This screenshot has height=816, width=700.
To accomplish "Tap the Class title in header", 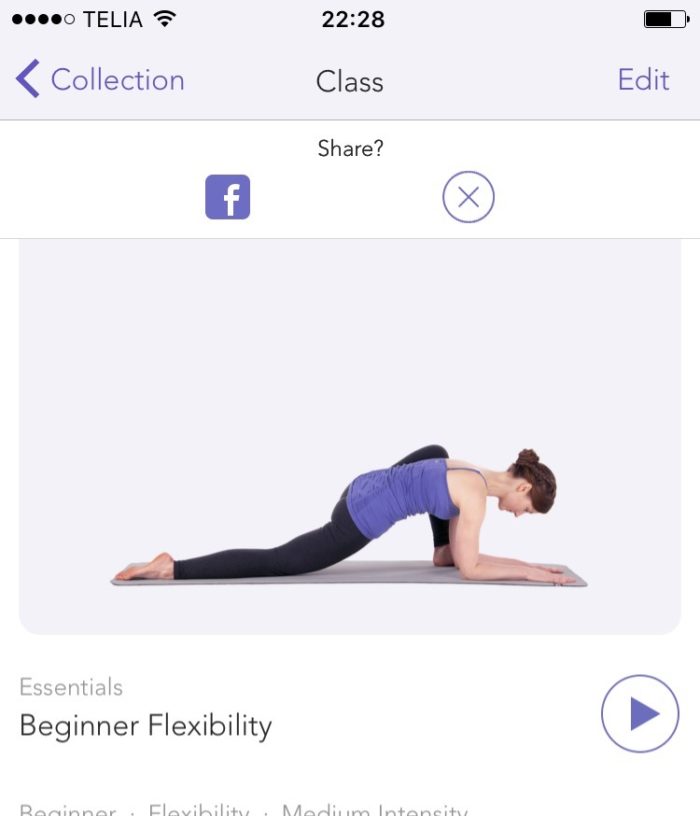I will pos(350,82).
